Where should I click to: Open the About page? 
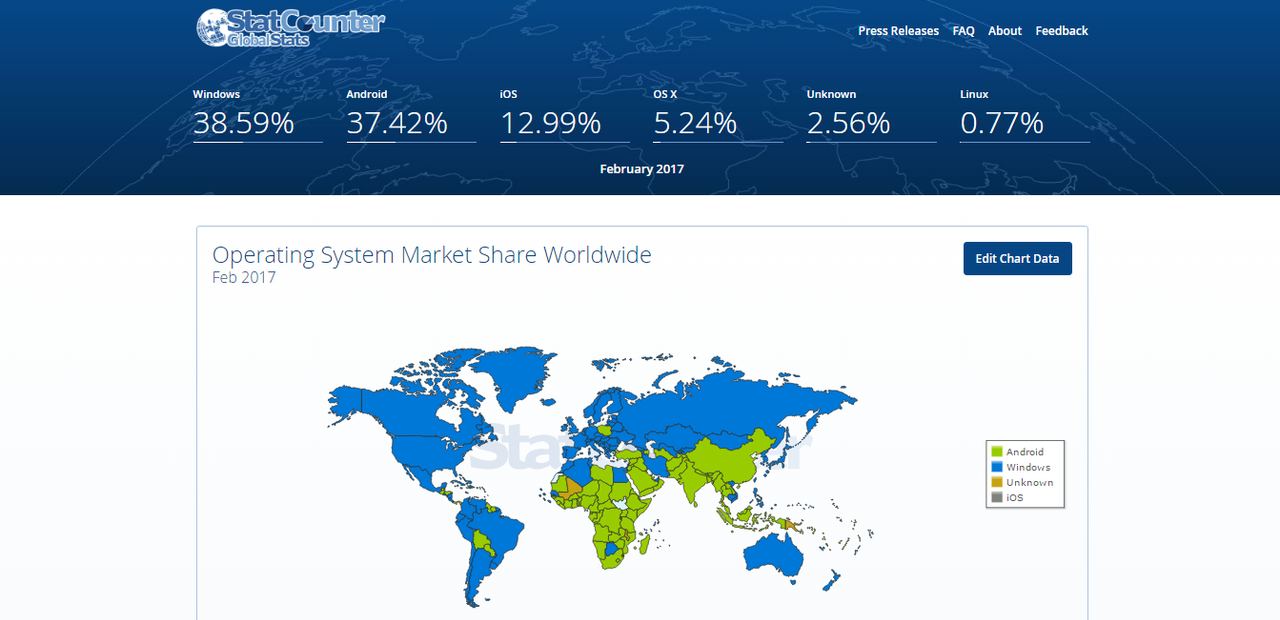click(x=1005, y=31)
